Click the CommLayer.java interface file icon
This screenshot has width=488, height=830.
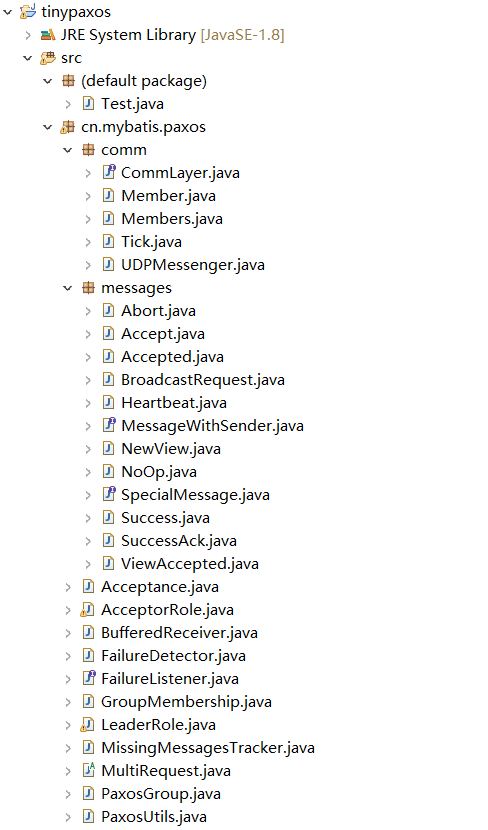109,173
